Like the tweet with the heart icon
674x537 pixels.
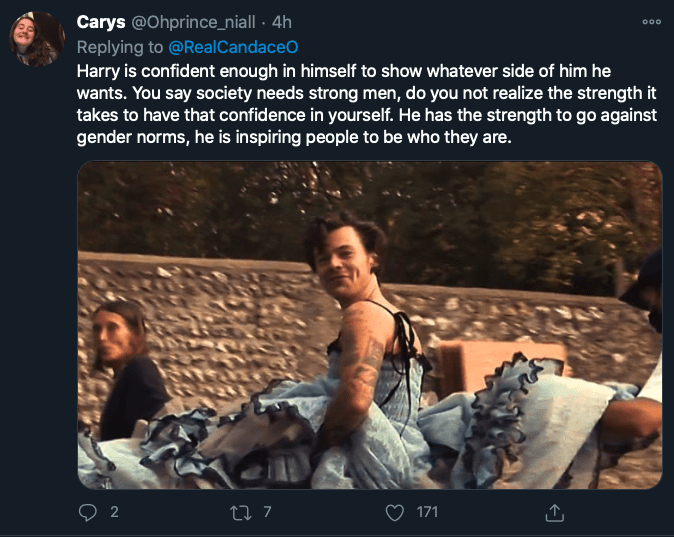(x=396, y=512)
